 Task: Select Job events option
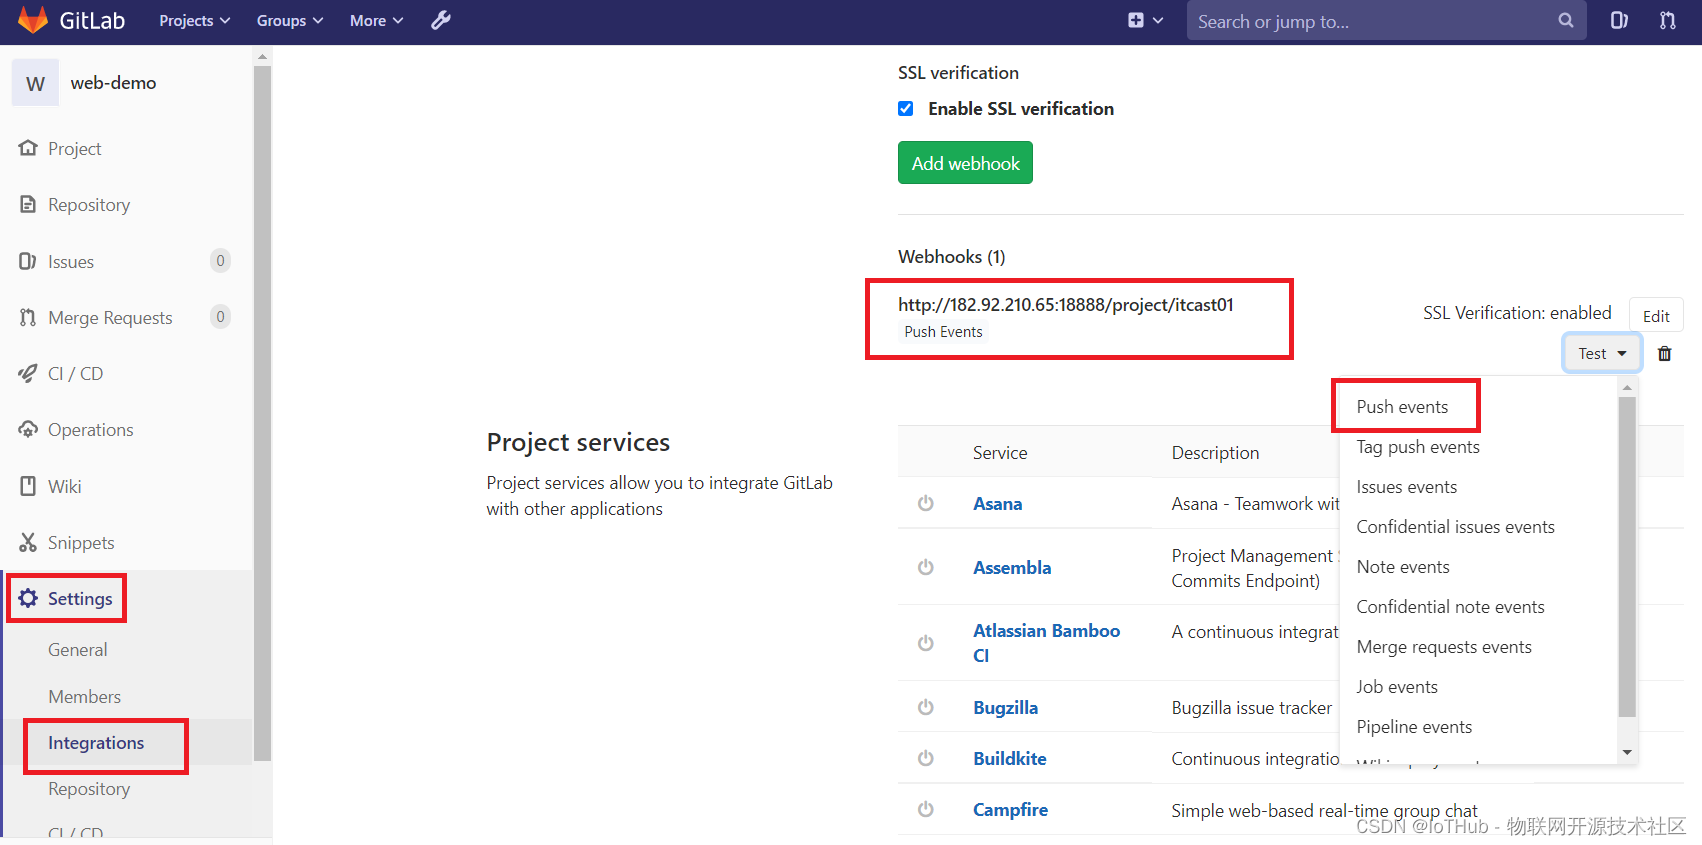1397,687
